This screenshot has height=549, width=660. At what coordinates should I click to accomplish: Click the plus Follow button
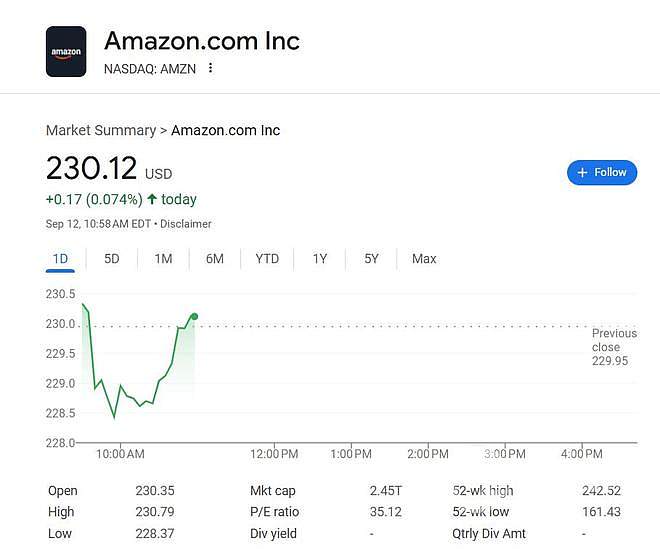click(x=602, y=172)
